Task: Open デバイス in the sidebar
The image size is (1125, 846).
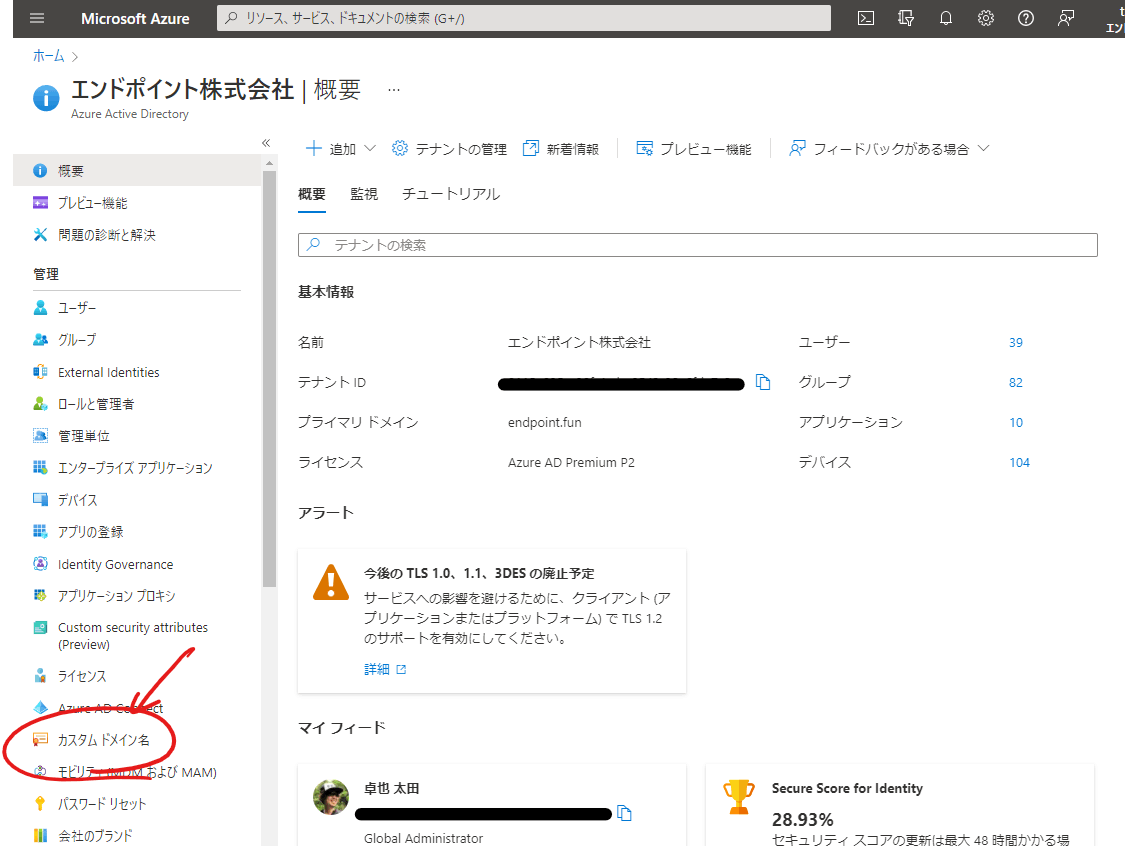Action: tap(77, 499)
